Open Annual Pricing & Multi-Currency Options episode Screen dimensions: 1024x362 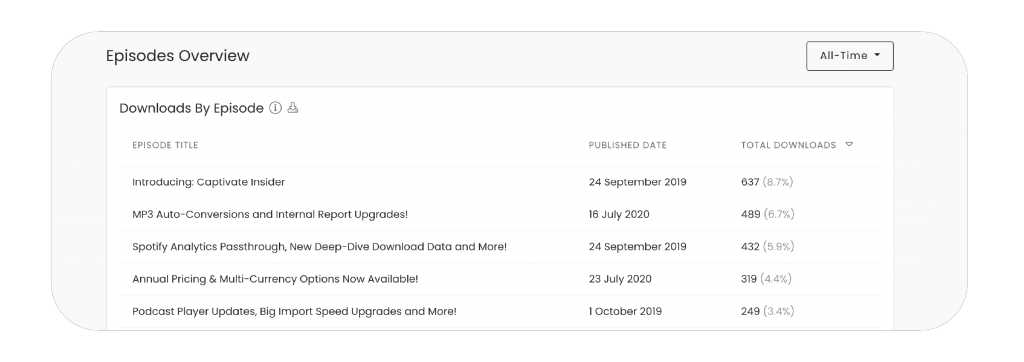[275, 279]
